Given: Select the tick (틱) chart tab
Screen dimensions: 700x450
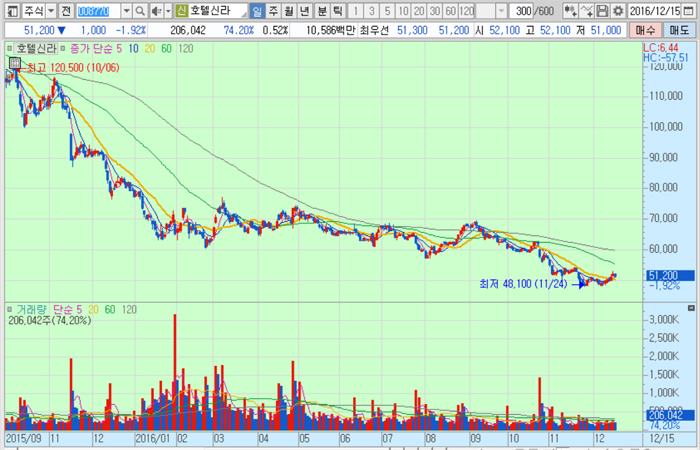Looking at the screenshot, I should tap(338, 10).
